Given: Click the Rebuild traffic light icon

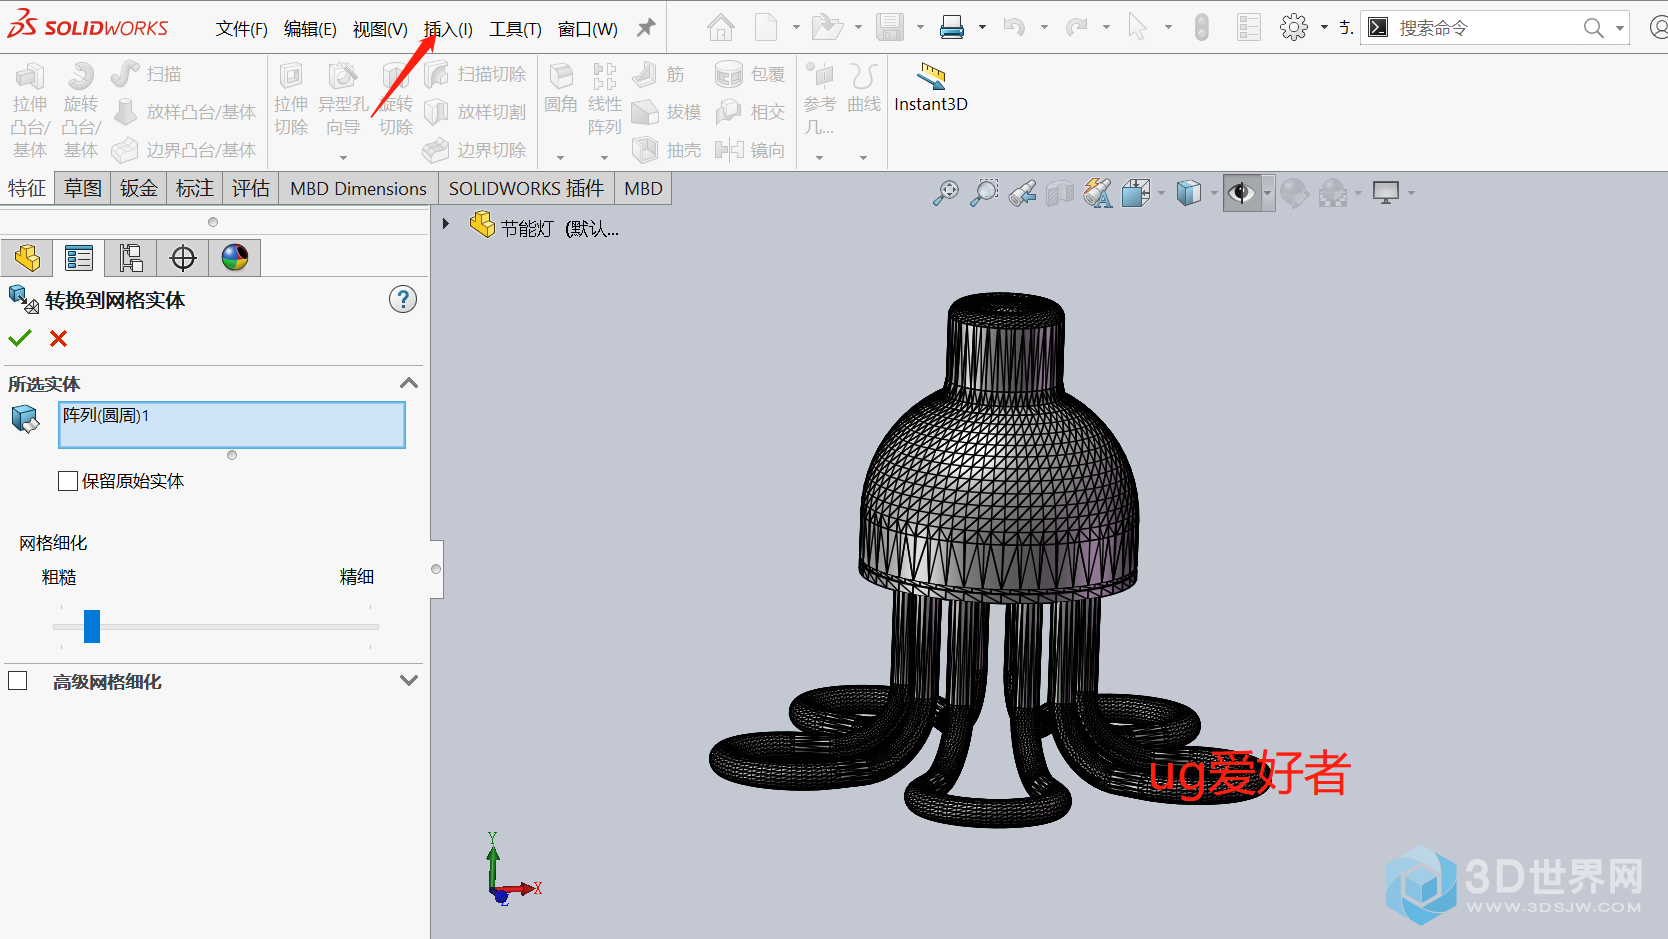Looking at the screenshot, I should pos(1202,27).
